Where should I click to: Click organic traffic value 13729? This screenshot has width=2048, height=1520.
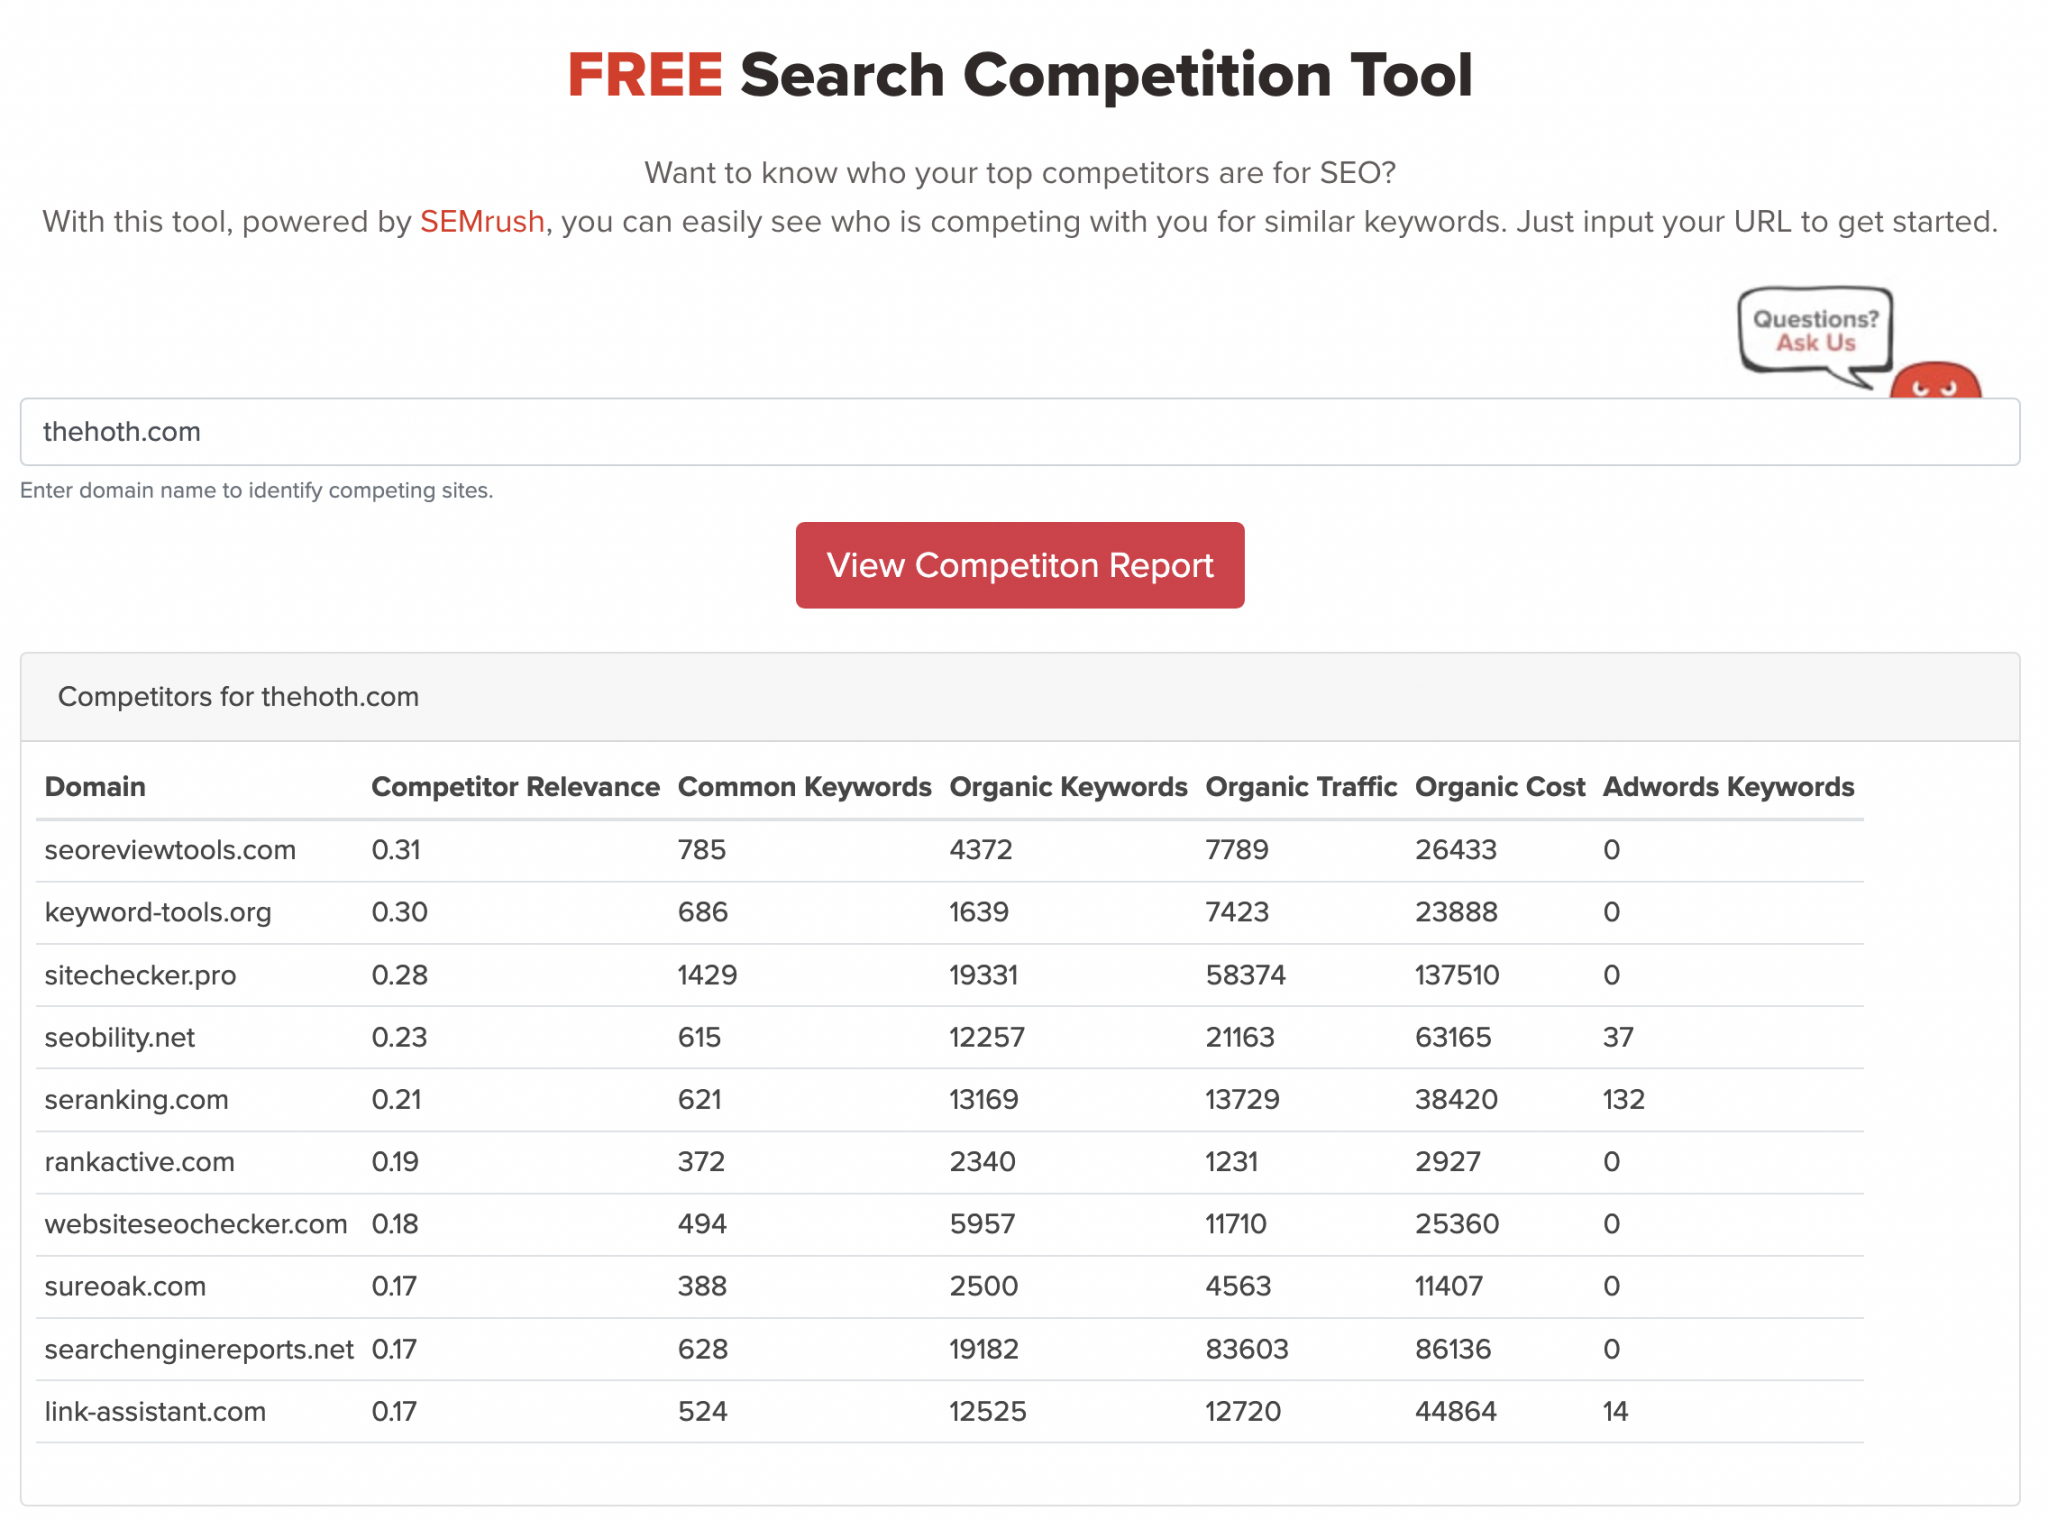tap(1242, 1099)
